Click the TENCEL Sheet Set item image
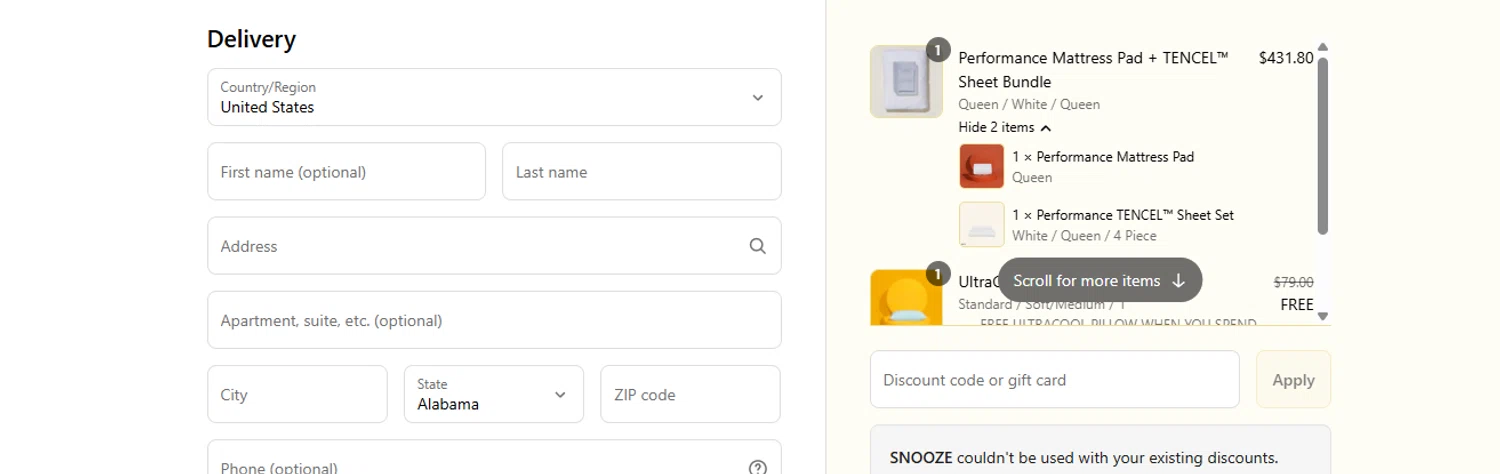Screen dimensions: 1500x474 click(x=981, y=224)
